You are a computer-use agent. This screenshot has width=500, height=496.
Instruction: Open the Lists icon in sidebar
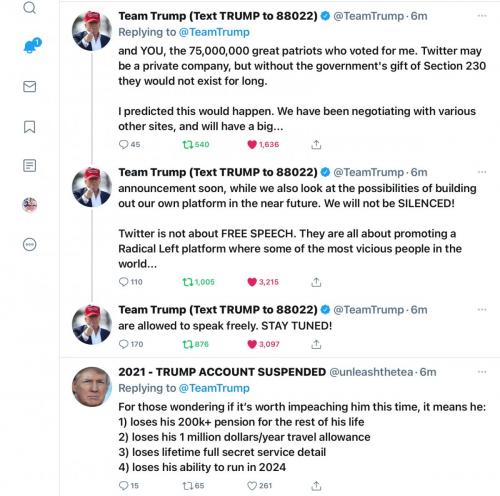pos(29,165)
